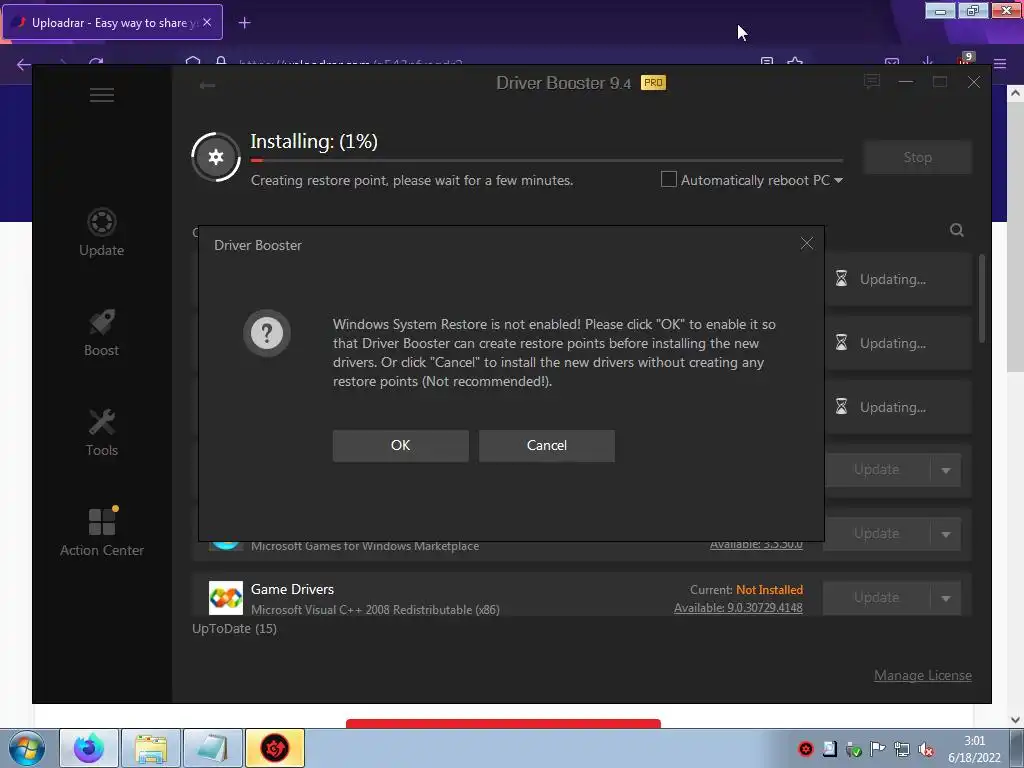Open the Available 9.0.30729.4148 version link
The height and width of the screenshot is (768, 1024).
[x=738, y=608]
